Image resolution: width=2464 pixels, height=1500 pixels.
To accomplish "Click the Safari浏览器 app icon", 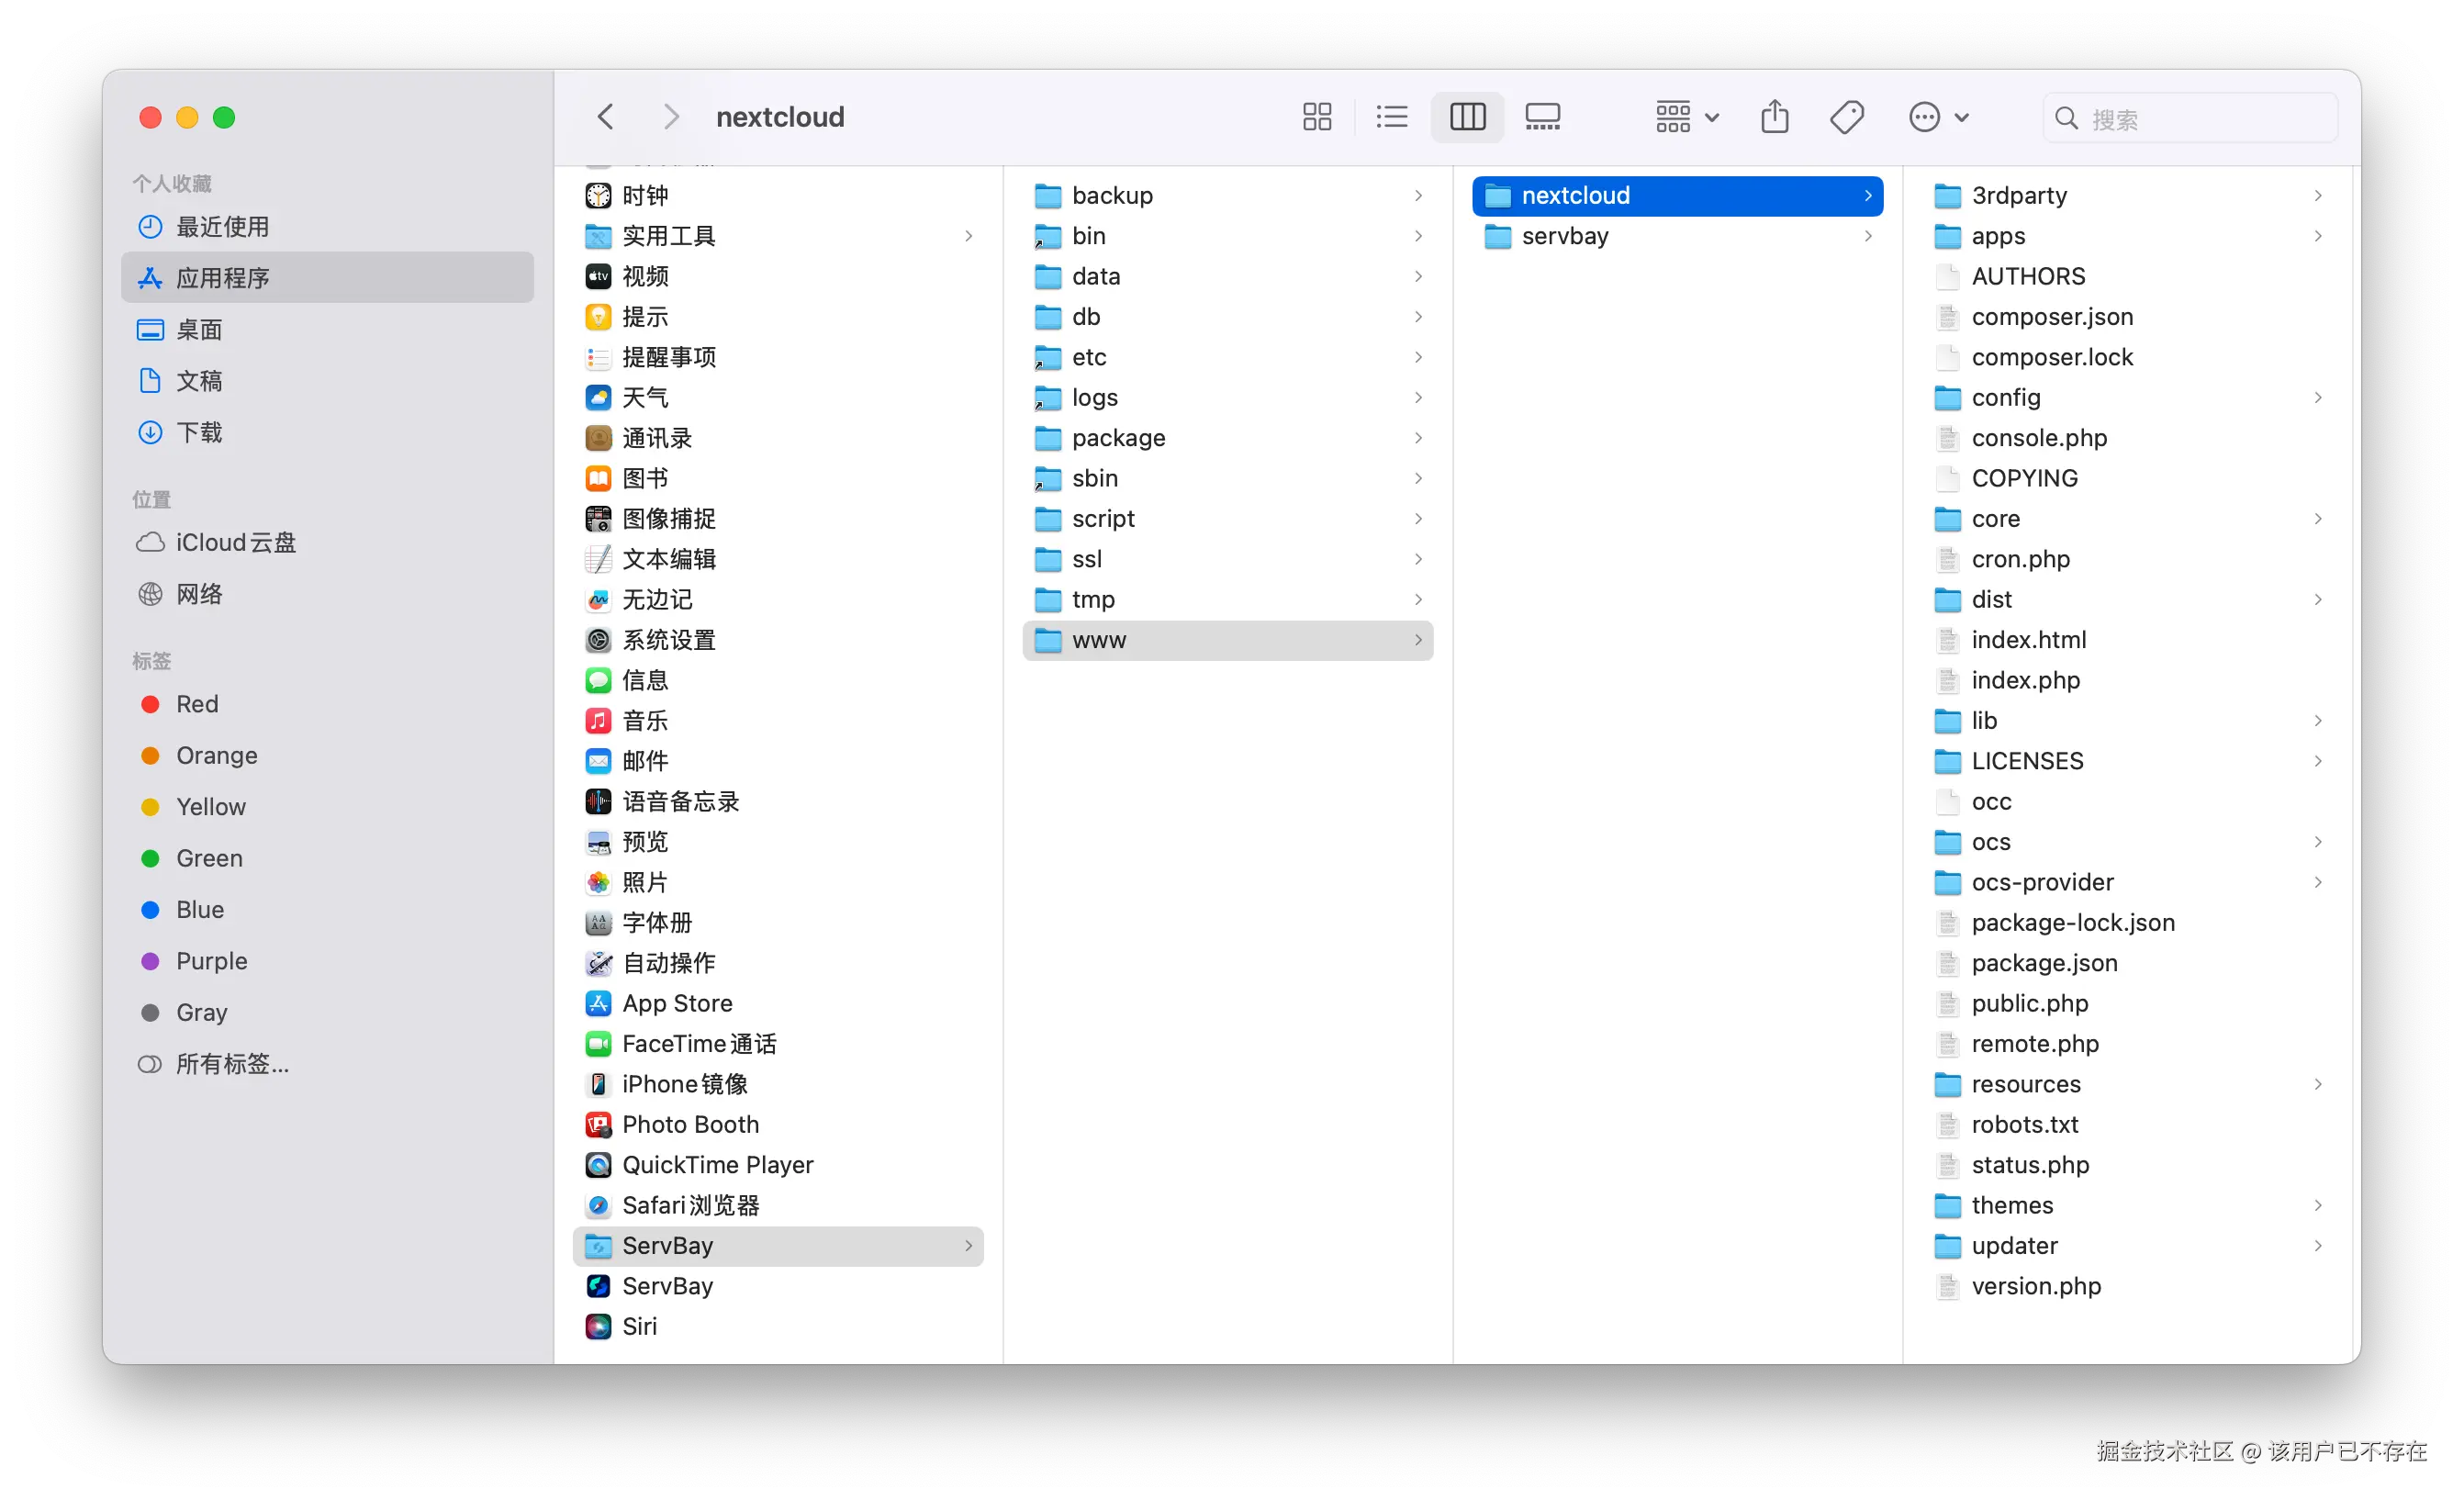I will point(598,1205).
